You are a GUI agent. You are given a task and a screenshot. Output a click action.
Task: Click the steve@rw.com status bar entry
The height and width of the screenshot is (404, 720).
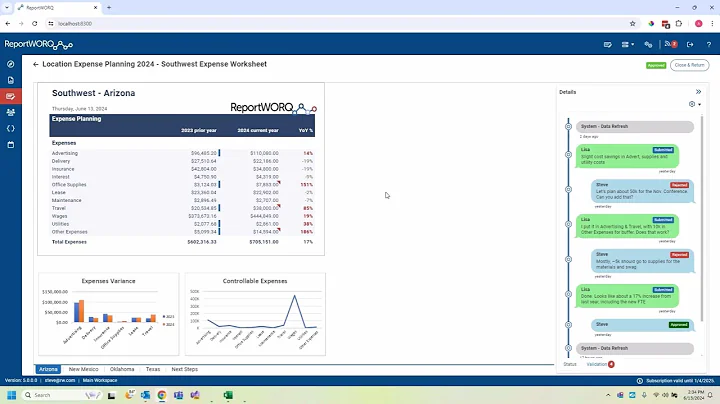[60, 381]
